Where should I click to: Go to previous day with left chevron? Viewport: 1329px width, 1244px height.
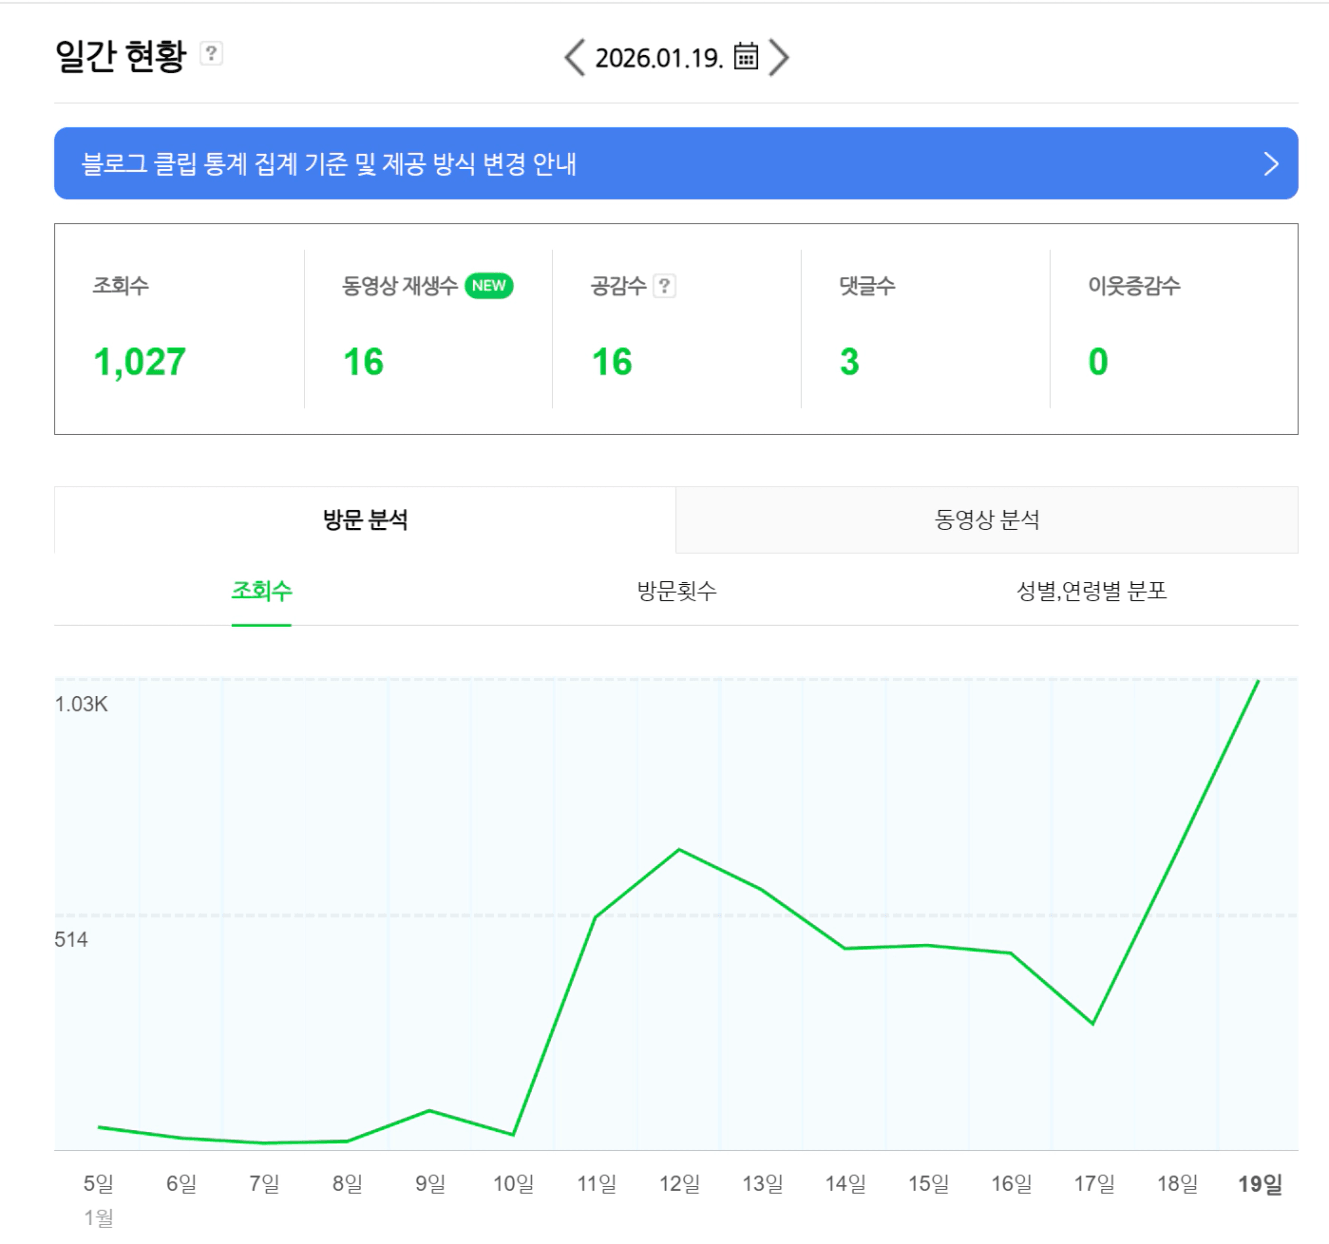click(x=574, y=57)
